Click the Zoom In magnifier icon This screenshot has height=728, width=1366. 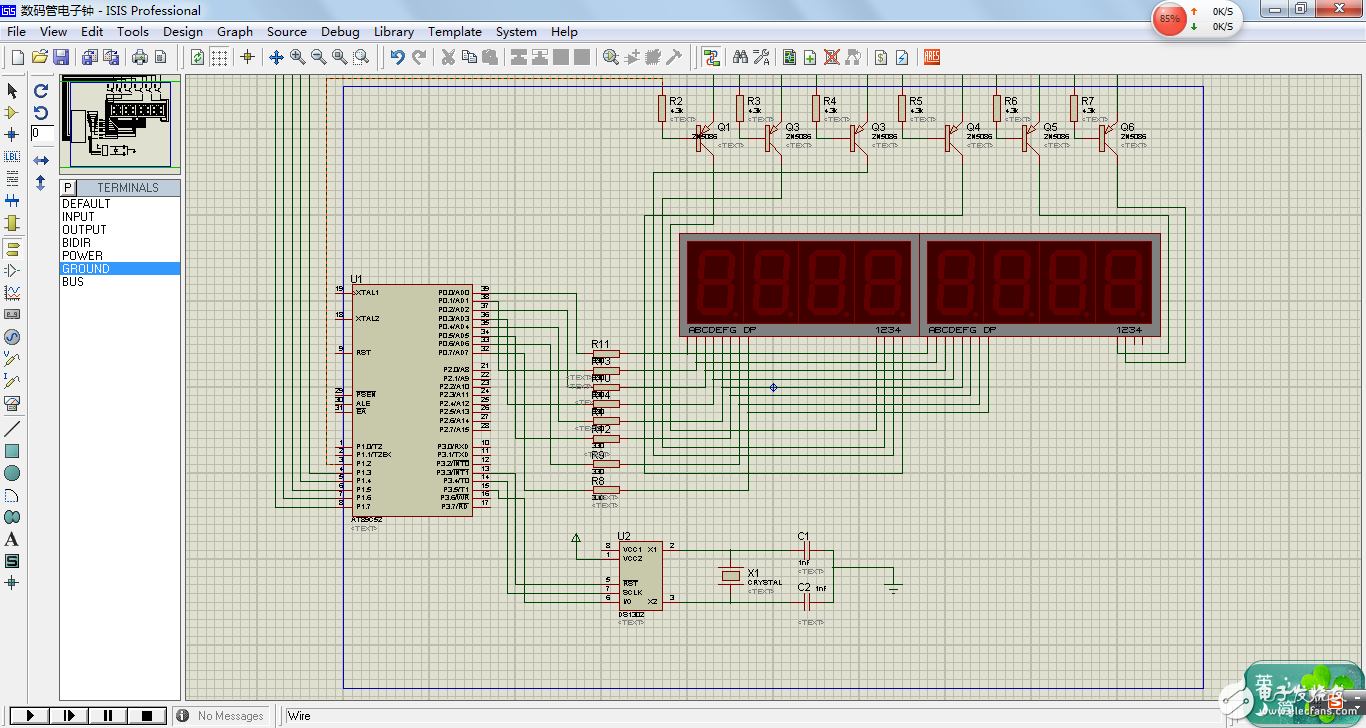pos(298,57)
